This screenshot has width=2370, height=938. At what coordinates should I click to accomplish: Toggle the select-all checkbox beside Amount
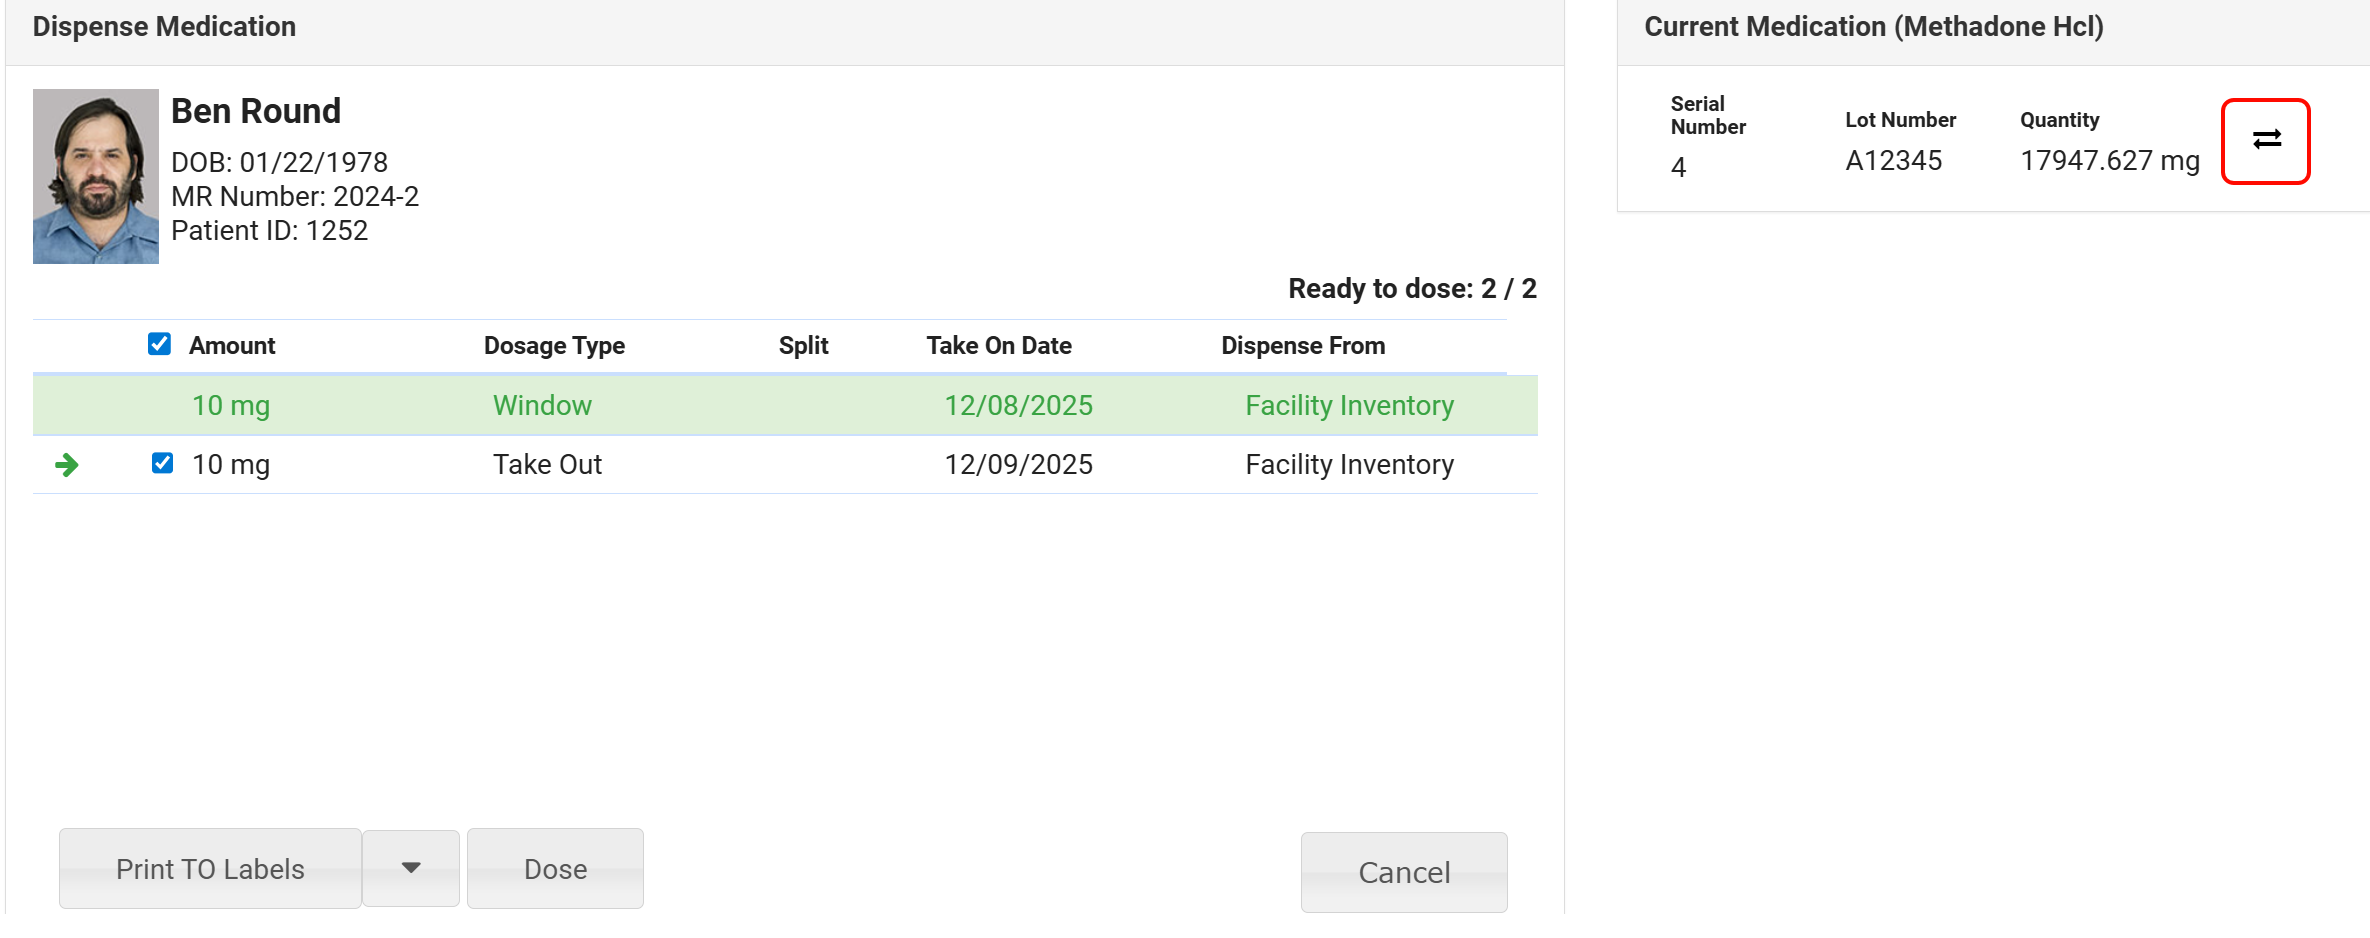coord(159,344)
